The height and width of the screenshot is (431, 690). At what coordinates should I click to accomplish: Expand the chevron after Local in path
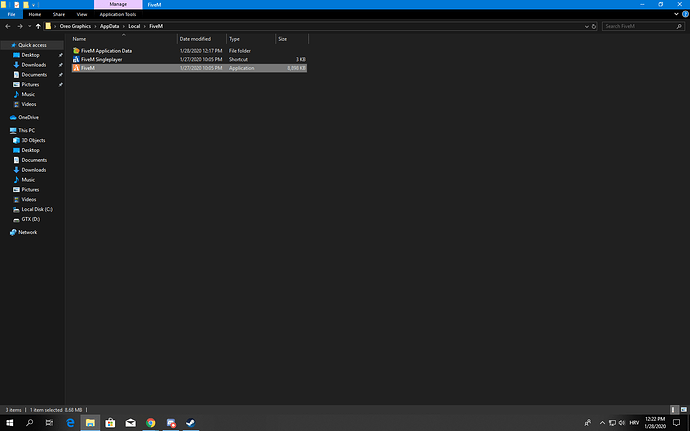pyautogui.click(x=144, y=26)
